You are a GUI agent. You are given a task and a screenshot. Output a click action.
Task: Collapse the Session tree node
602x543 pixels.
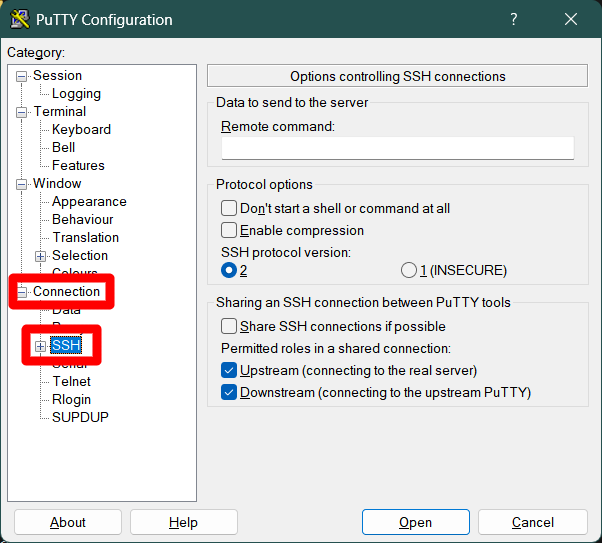(21, 76)
